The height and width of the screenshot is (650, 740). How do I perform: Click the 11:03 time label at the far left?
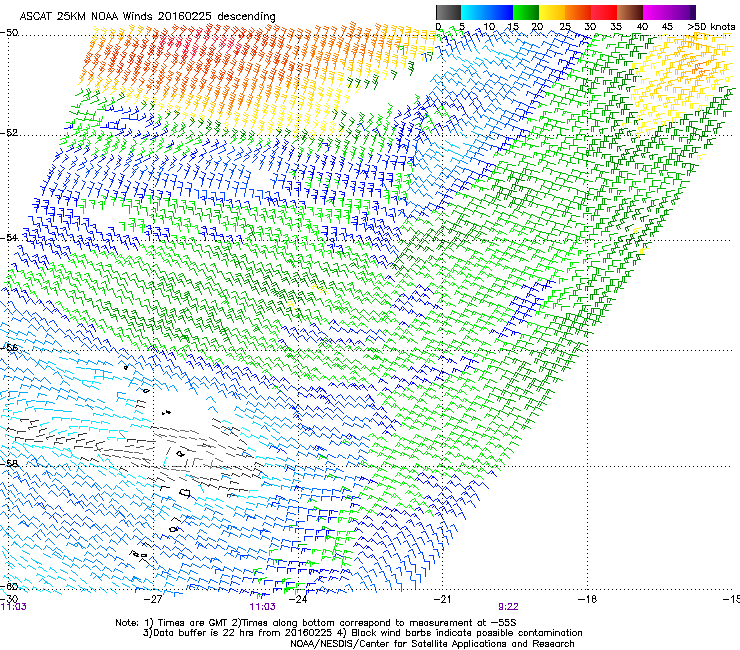14,607
